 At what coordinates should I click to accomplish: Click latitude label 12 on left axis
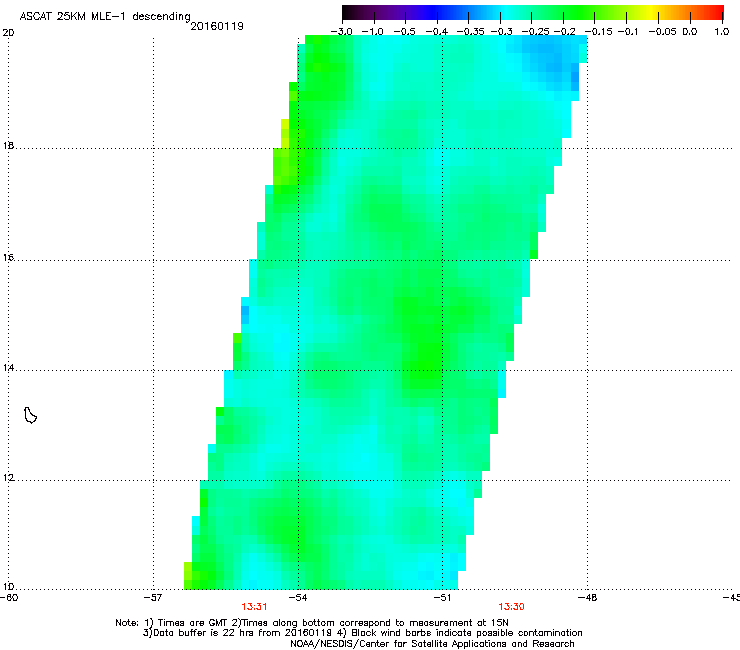[8, 478]
